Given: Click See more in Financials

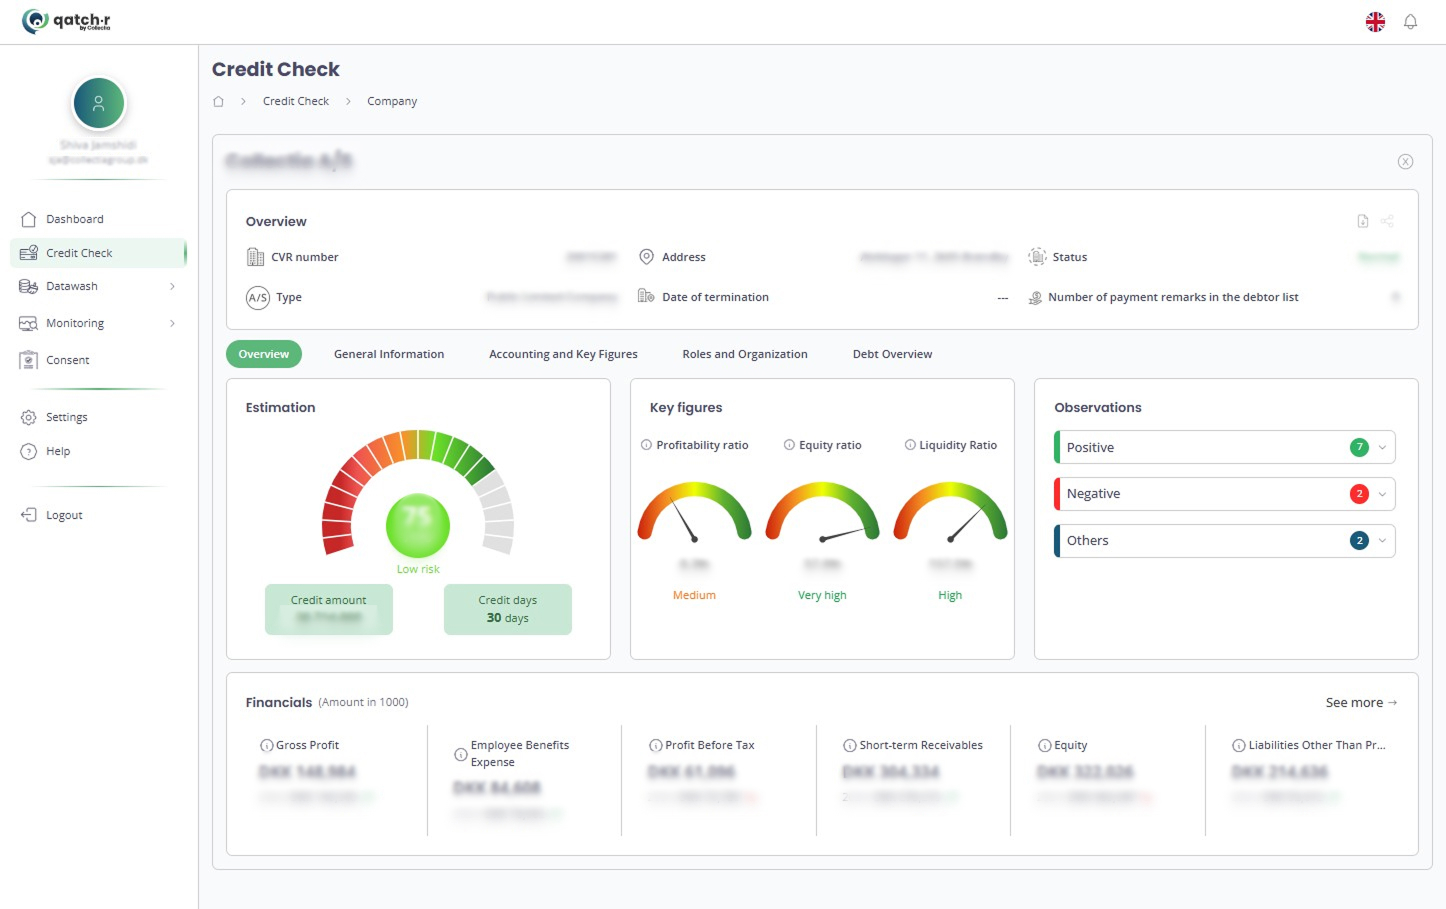Looking at the screenshot, I should [1361, 703].
